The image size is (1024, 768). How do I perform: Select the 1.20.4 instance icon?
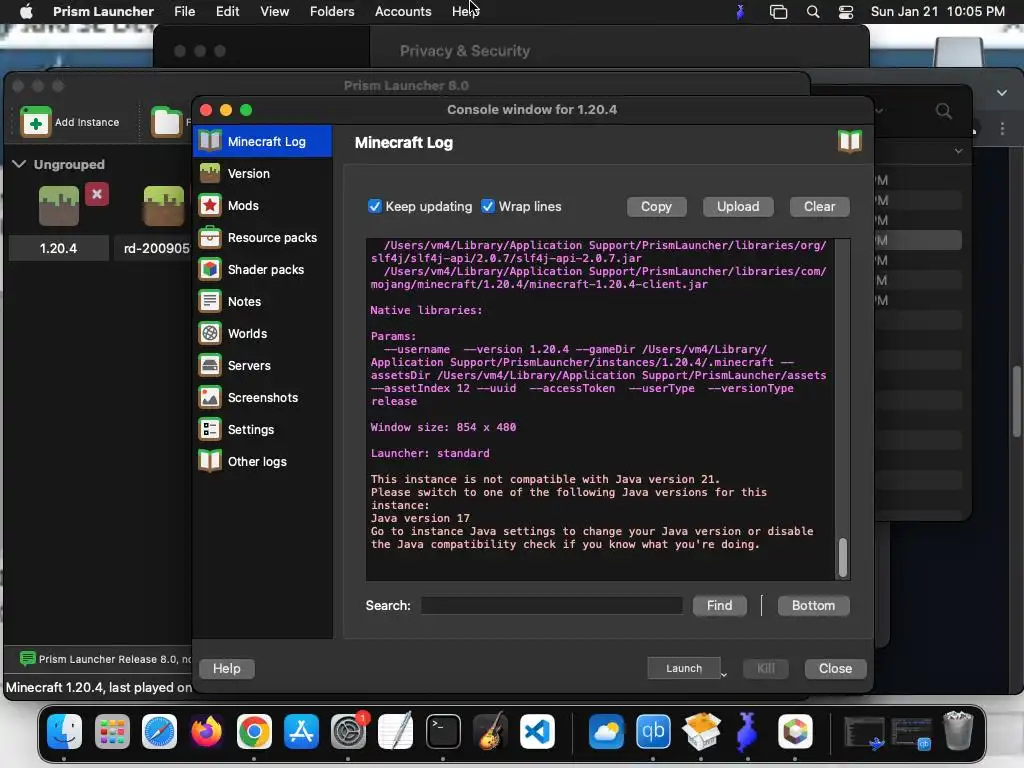coord(59,205)
